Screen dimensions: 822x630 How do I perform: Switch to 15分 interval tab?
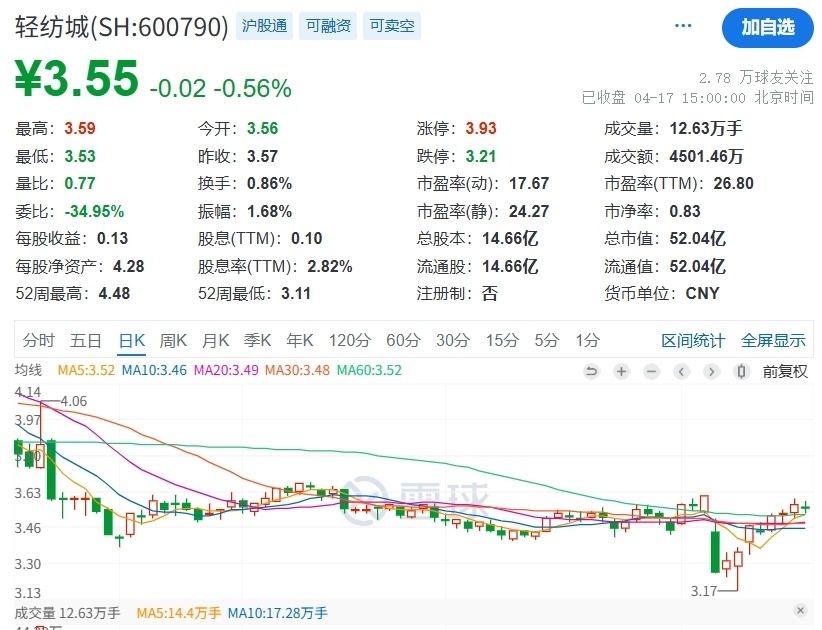[502, 341]
